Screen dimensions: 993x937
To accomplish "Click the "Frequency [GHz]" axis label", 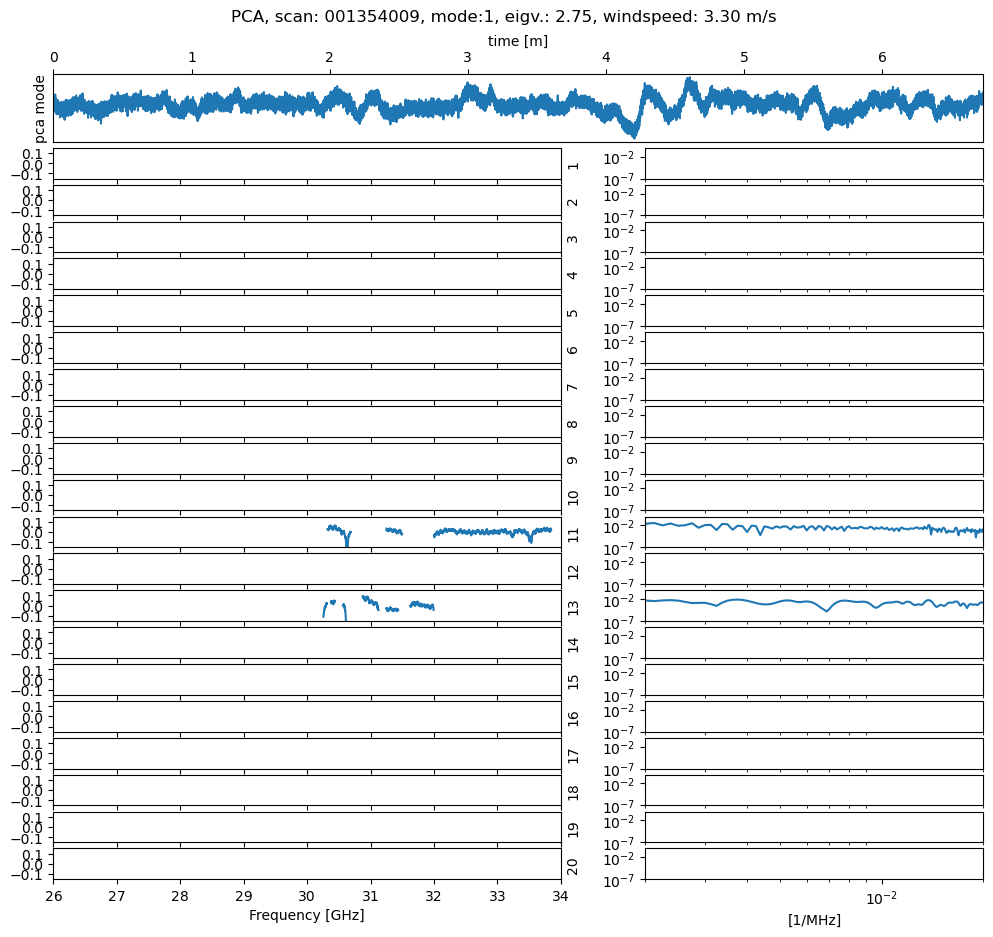I will [x=306, y=915].
